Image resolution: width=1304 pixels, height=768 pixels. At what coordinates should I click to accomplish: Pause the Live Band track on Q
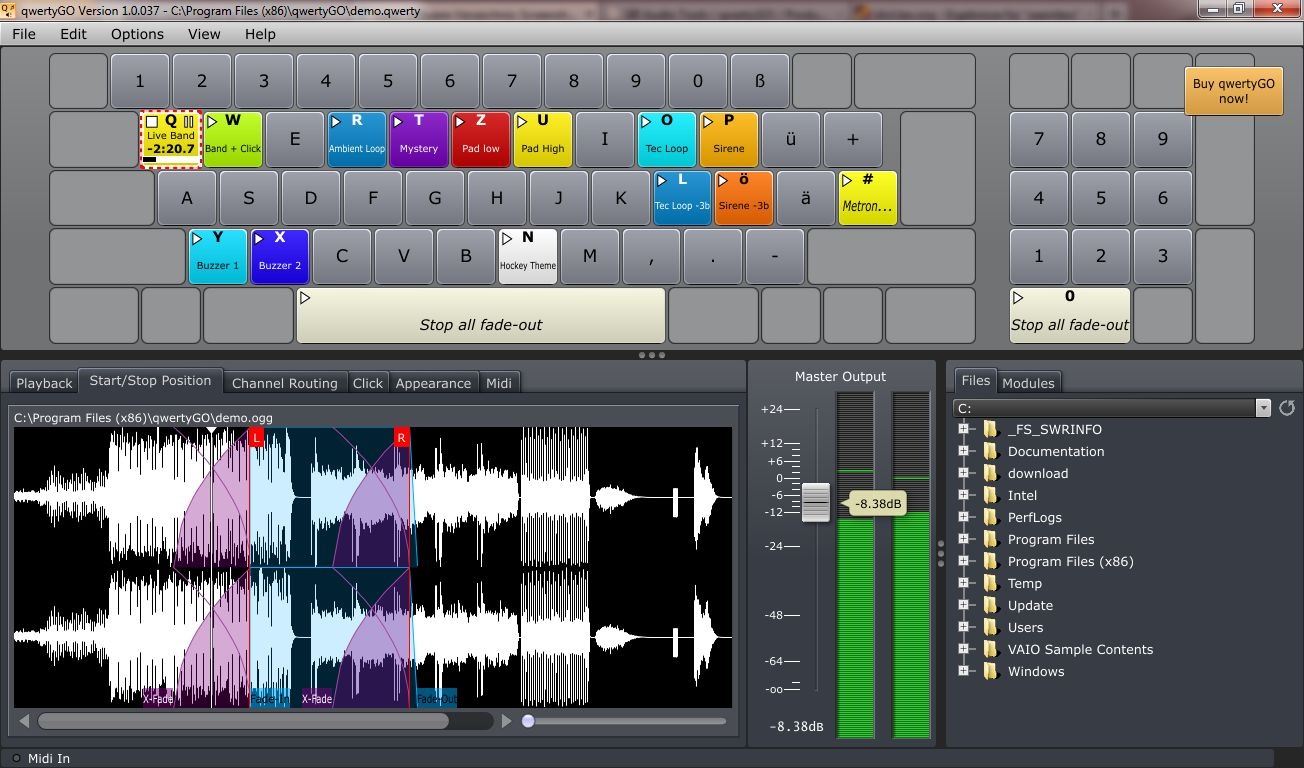188,122
